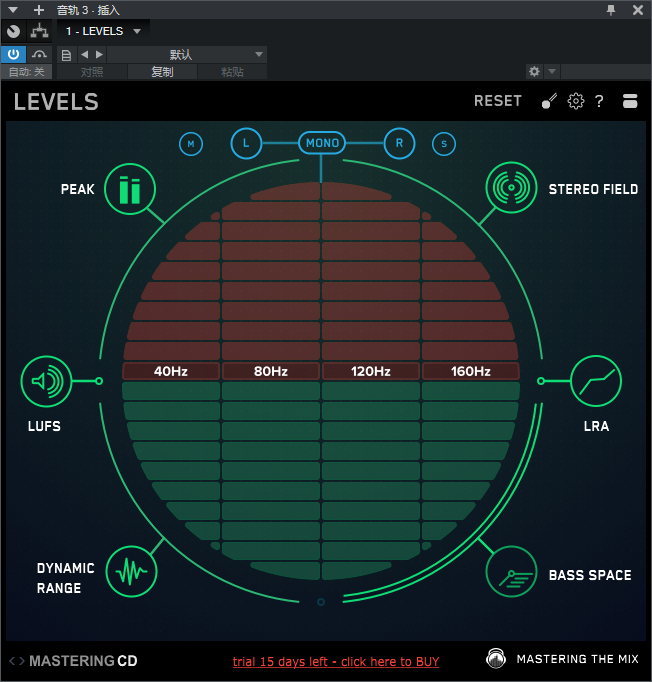Solo the Left channel (L)
The width and height of the screenshot is (652, 682).
(x=246, y=144)
